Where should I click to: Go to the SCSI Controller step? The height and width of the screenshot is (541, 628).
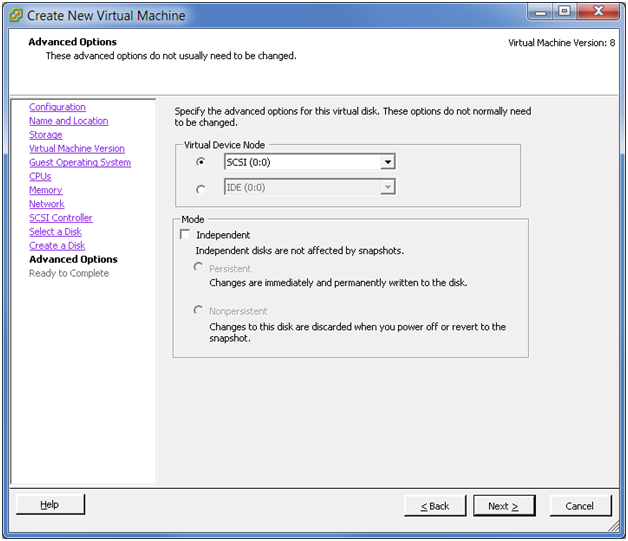(x=60, y=218)
